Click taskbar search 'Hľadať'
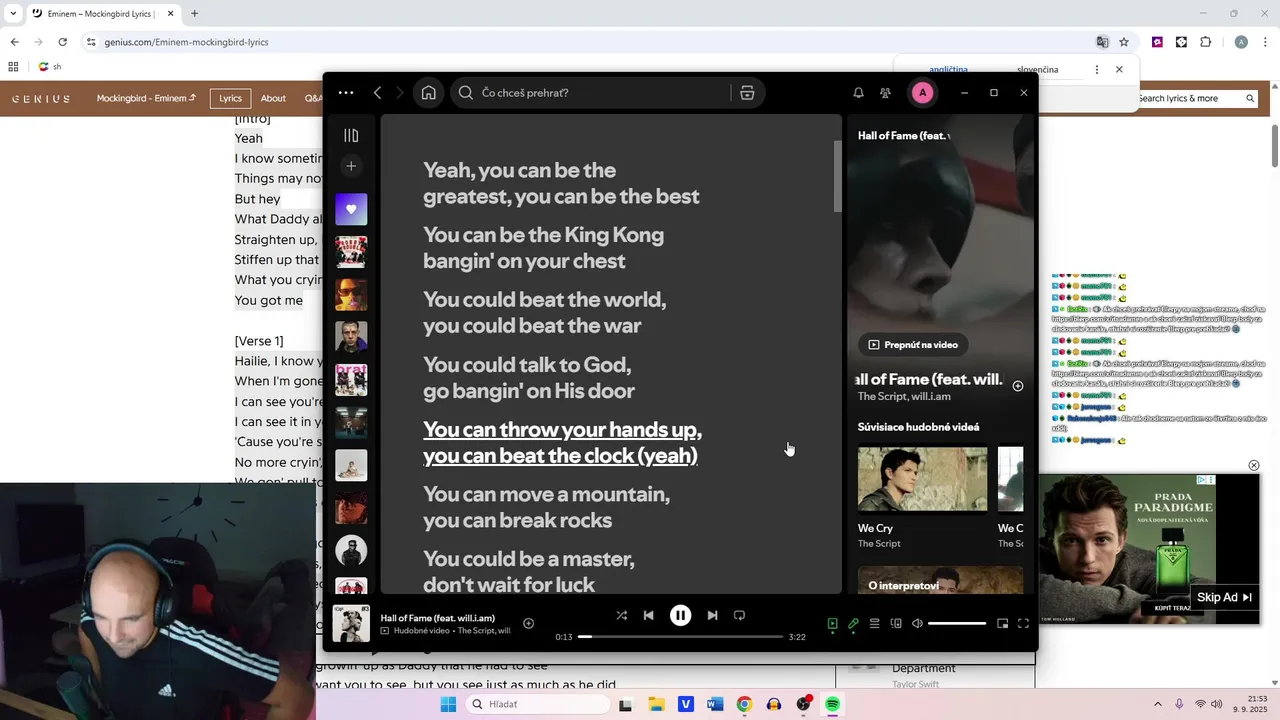The image size is (1280, 720). 537,704
